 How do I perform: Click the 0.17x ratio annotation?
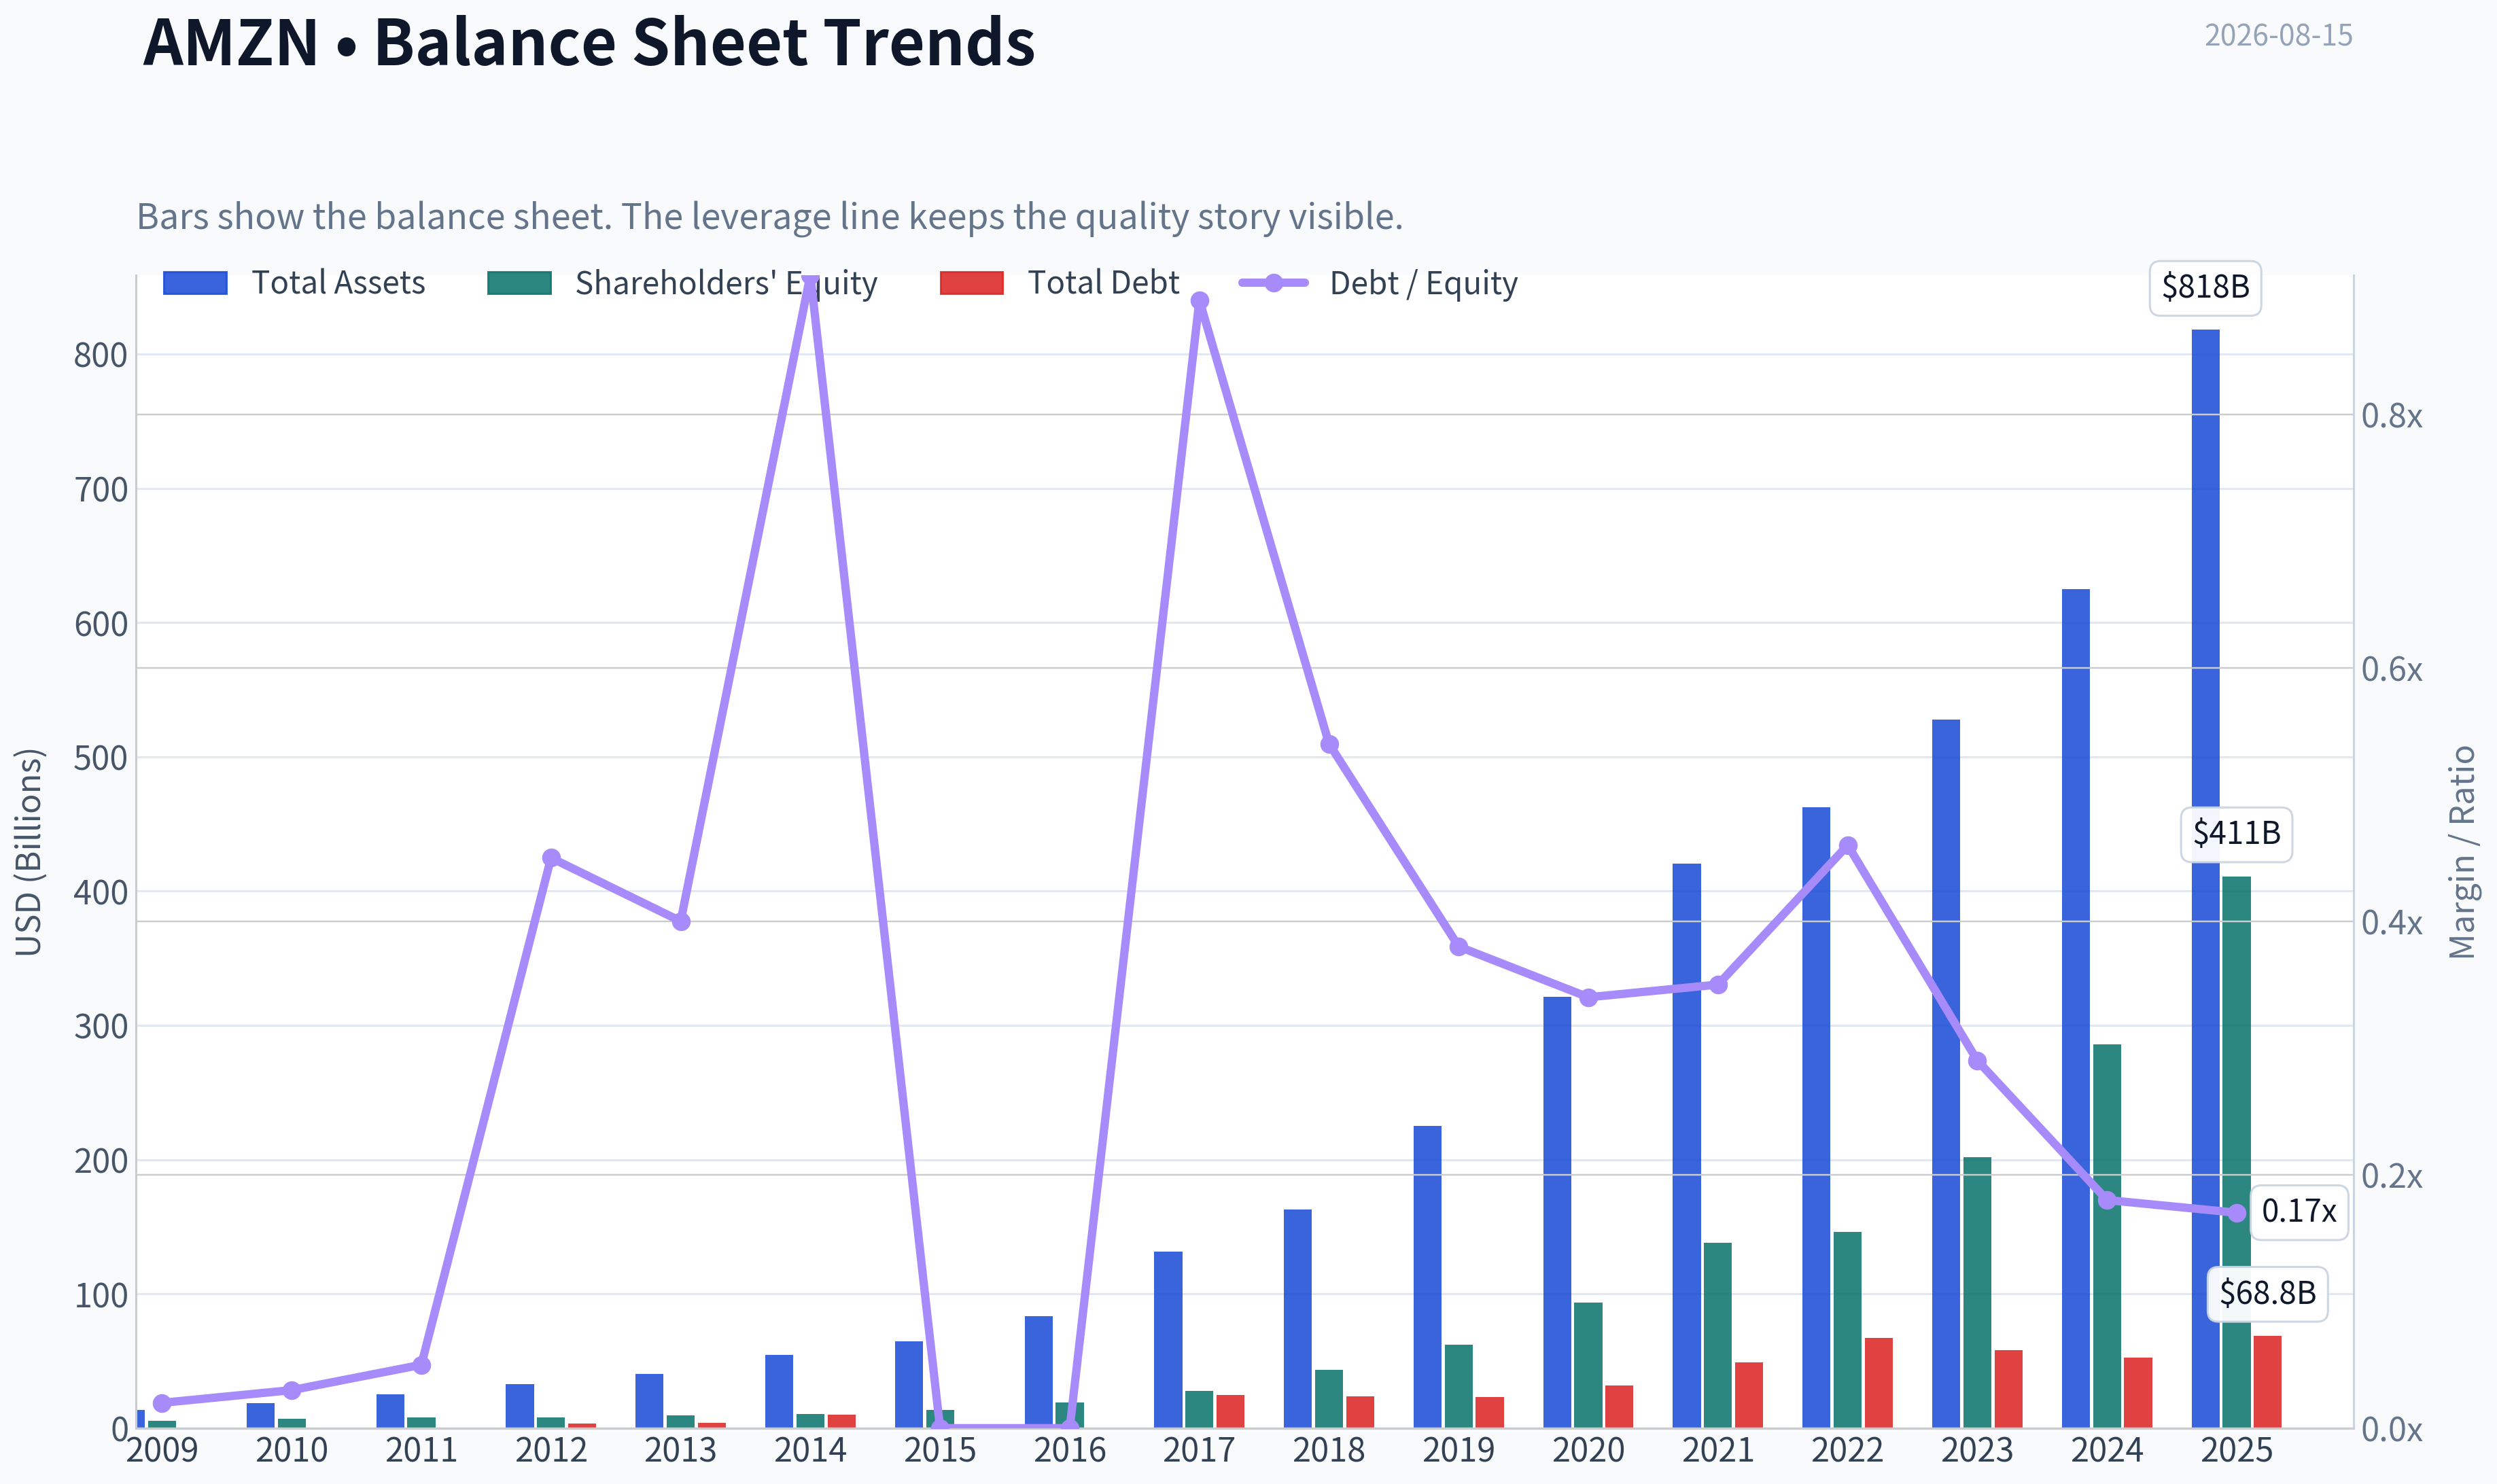pos(2299,1211)
